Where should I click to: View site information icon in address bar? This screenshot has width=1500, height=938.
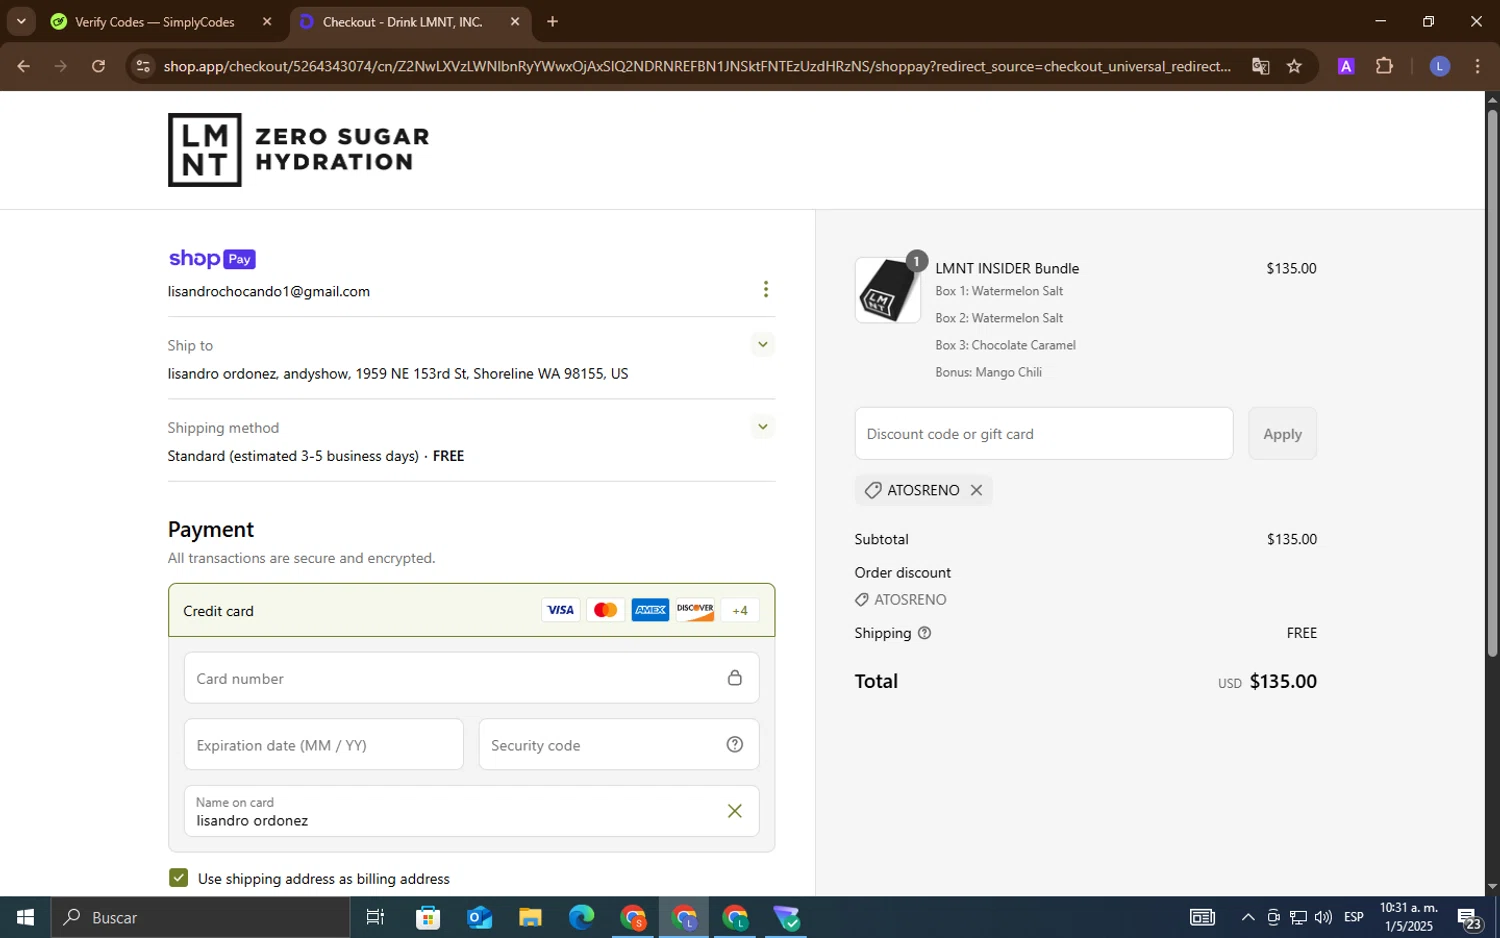(x=143, y=67)
